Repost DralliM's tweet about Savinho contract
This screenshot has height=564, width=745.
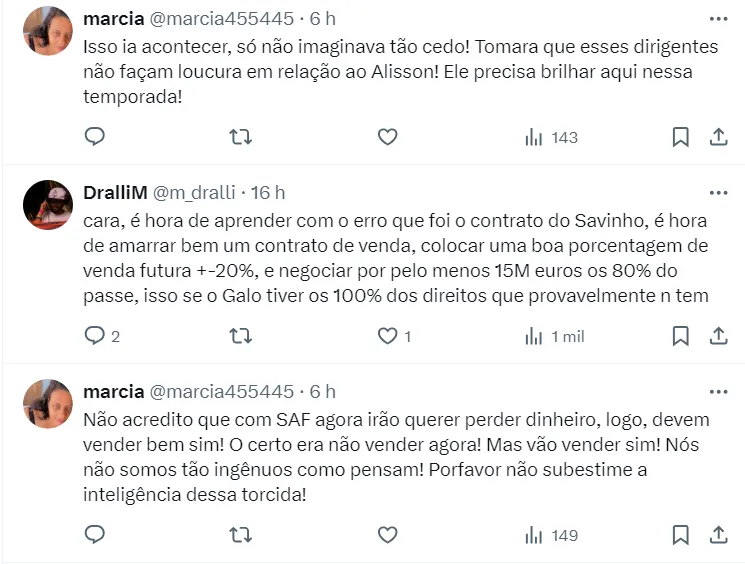241,336
